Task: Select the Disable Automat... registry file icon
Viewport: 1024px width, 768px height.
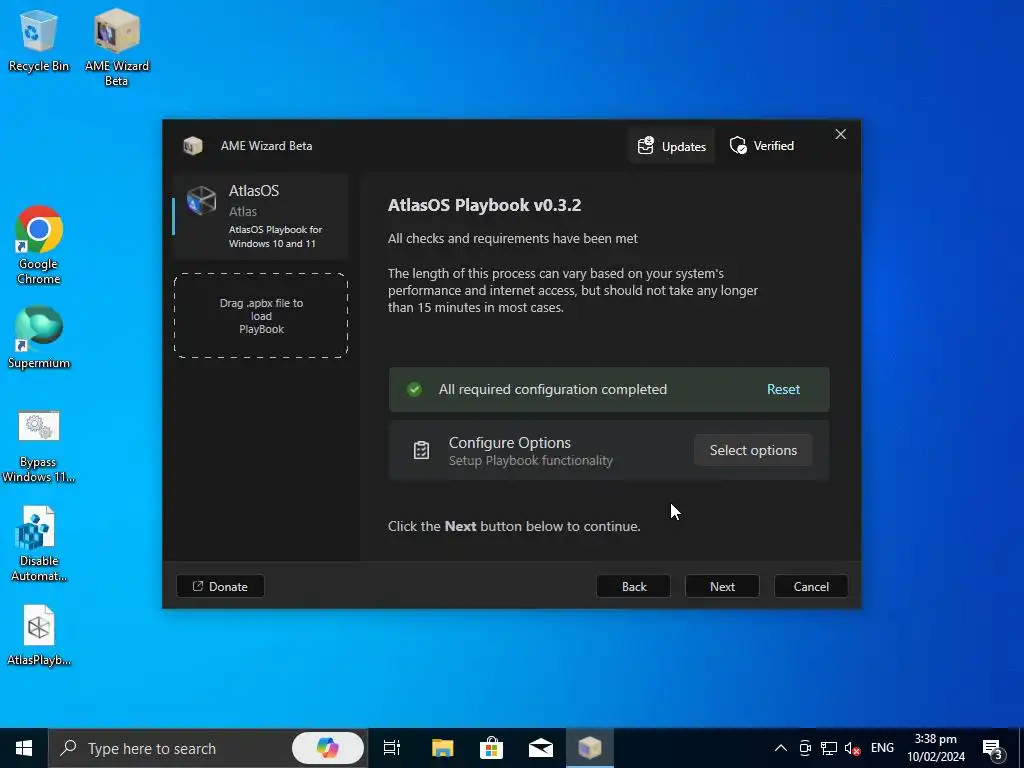Action: 39,544
